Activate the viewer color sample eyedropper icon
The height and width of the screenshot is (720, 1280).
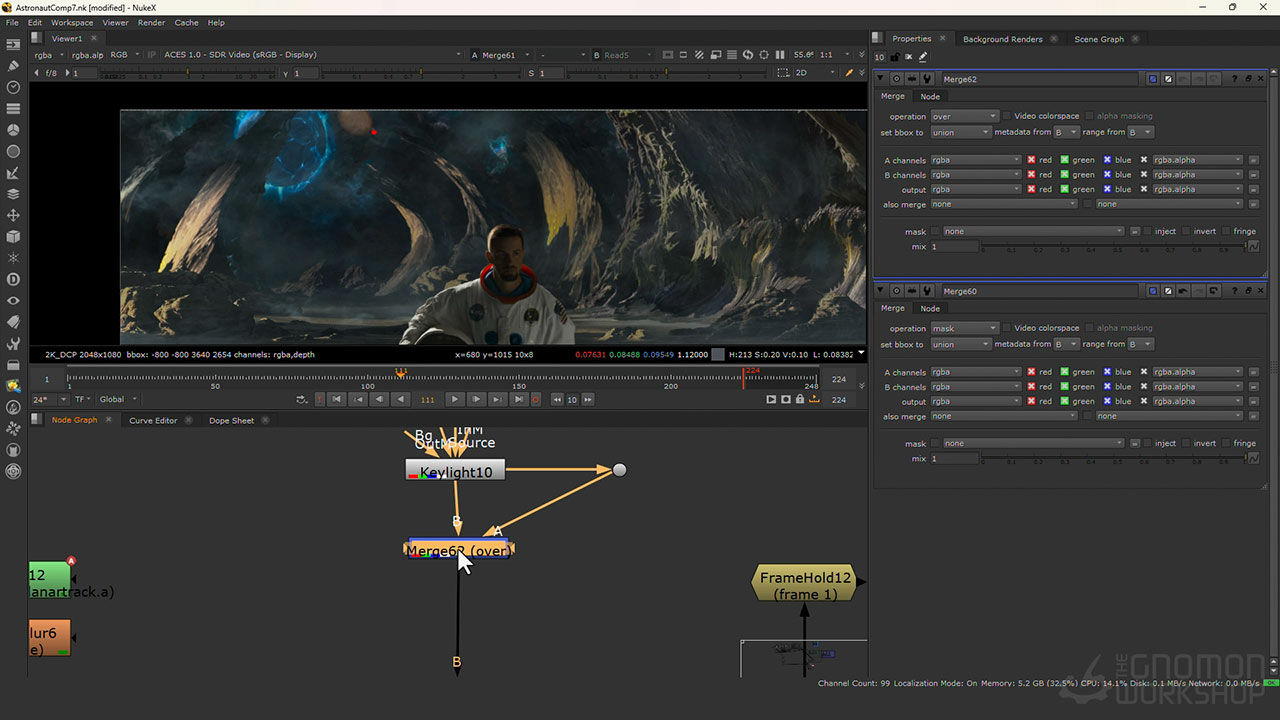(850, 72)
